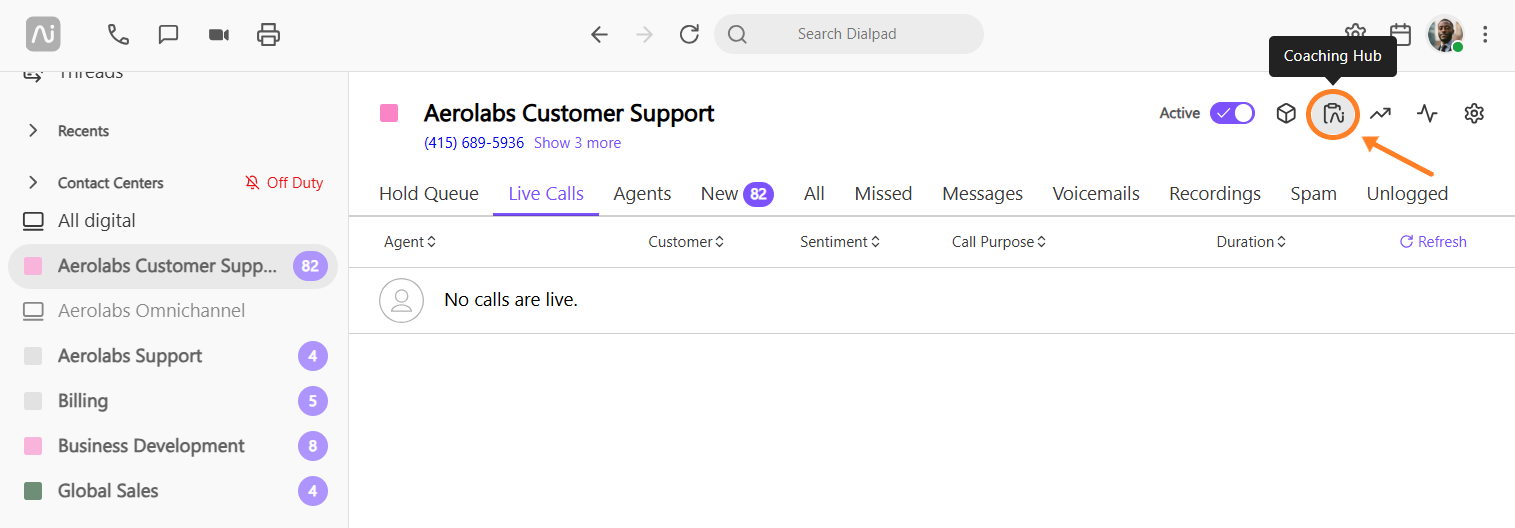
Task: Switch to the All tab
Action: tap(814, 194)
